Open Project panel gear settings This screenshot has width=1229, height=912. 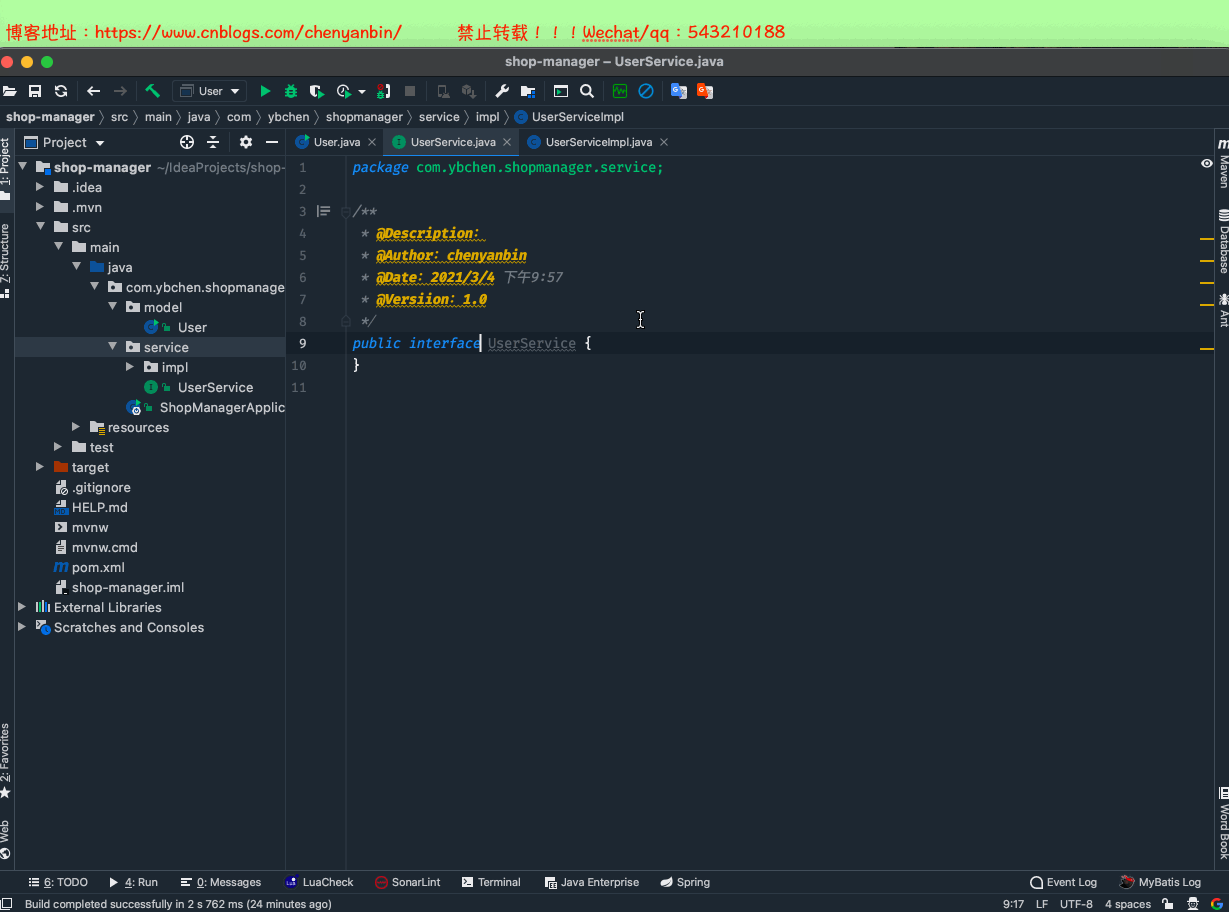tap(246, 142)
